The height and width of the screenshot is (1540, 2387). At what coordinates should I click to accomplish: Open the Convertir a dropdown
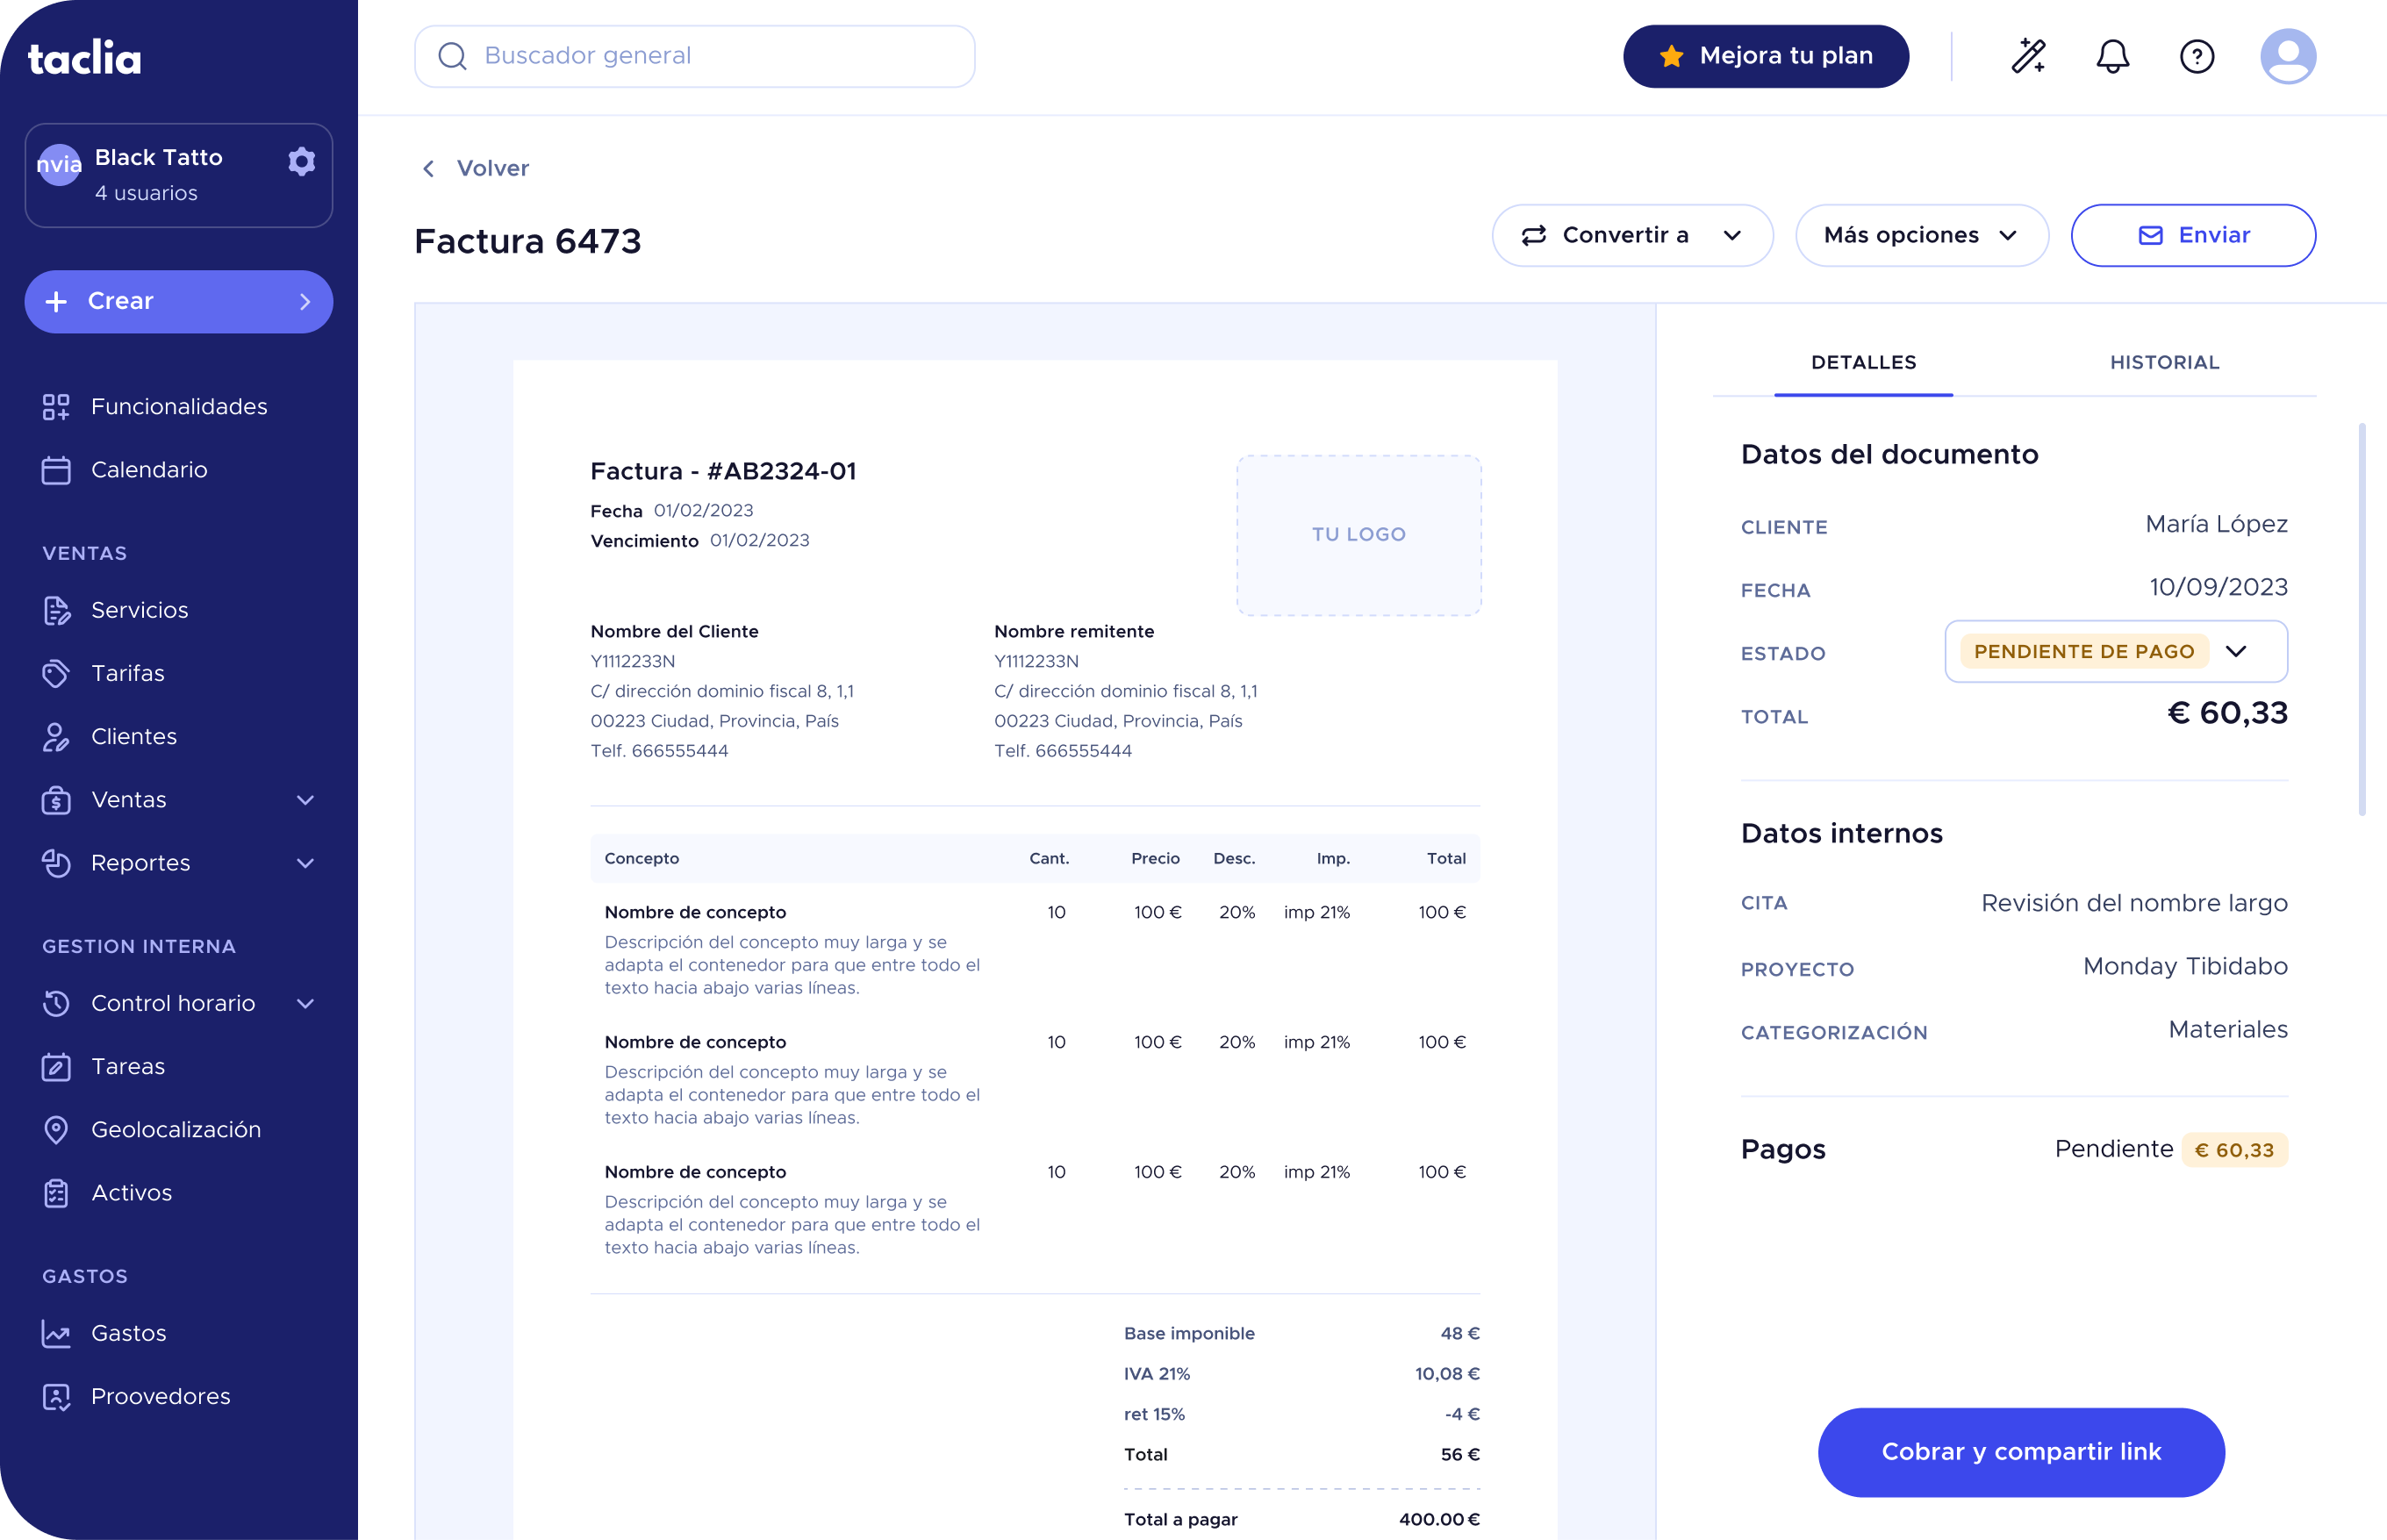point(1632,235)
